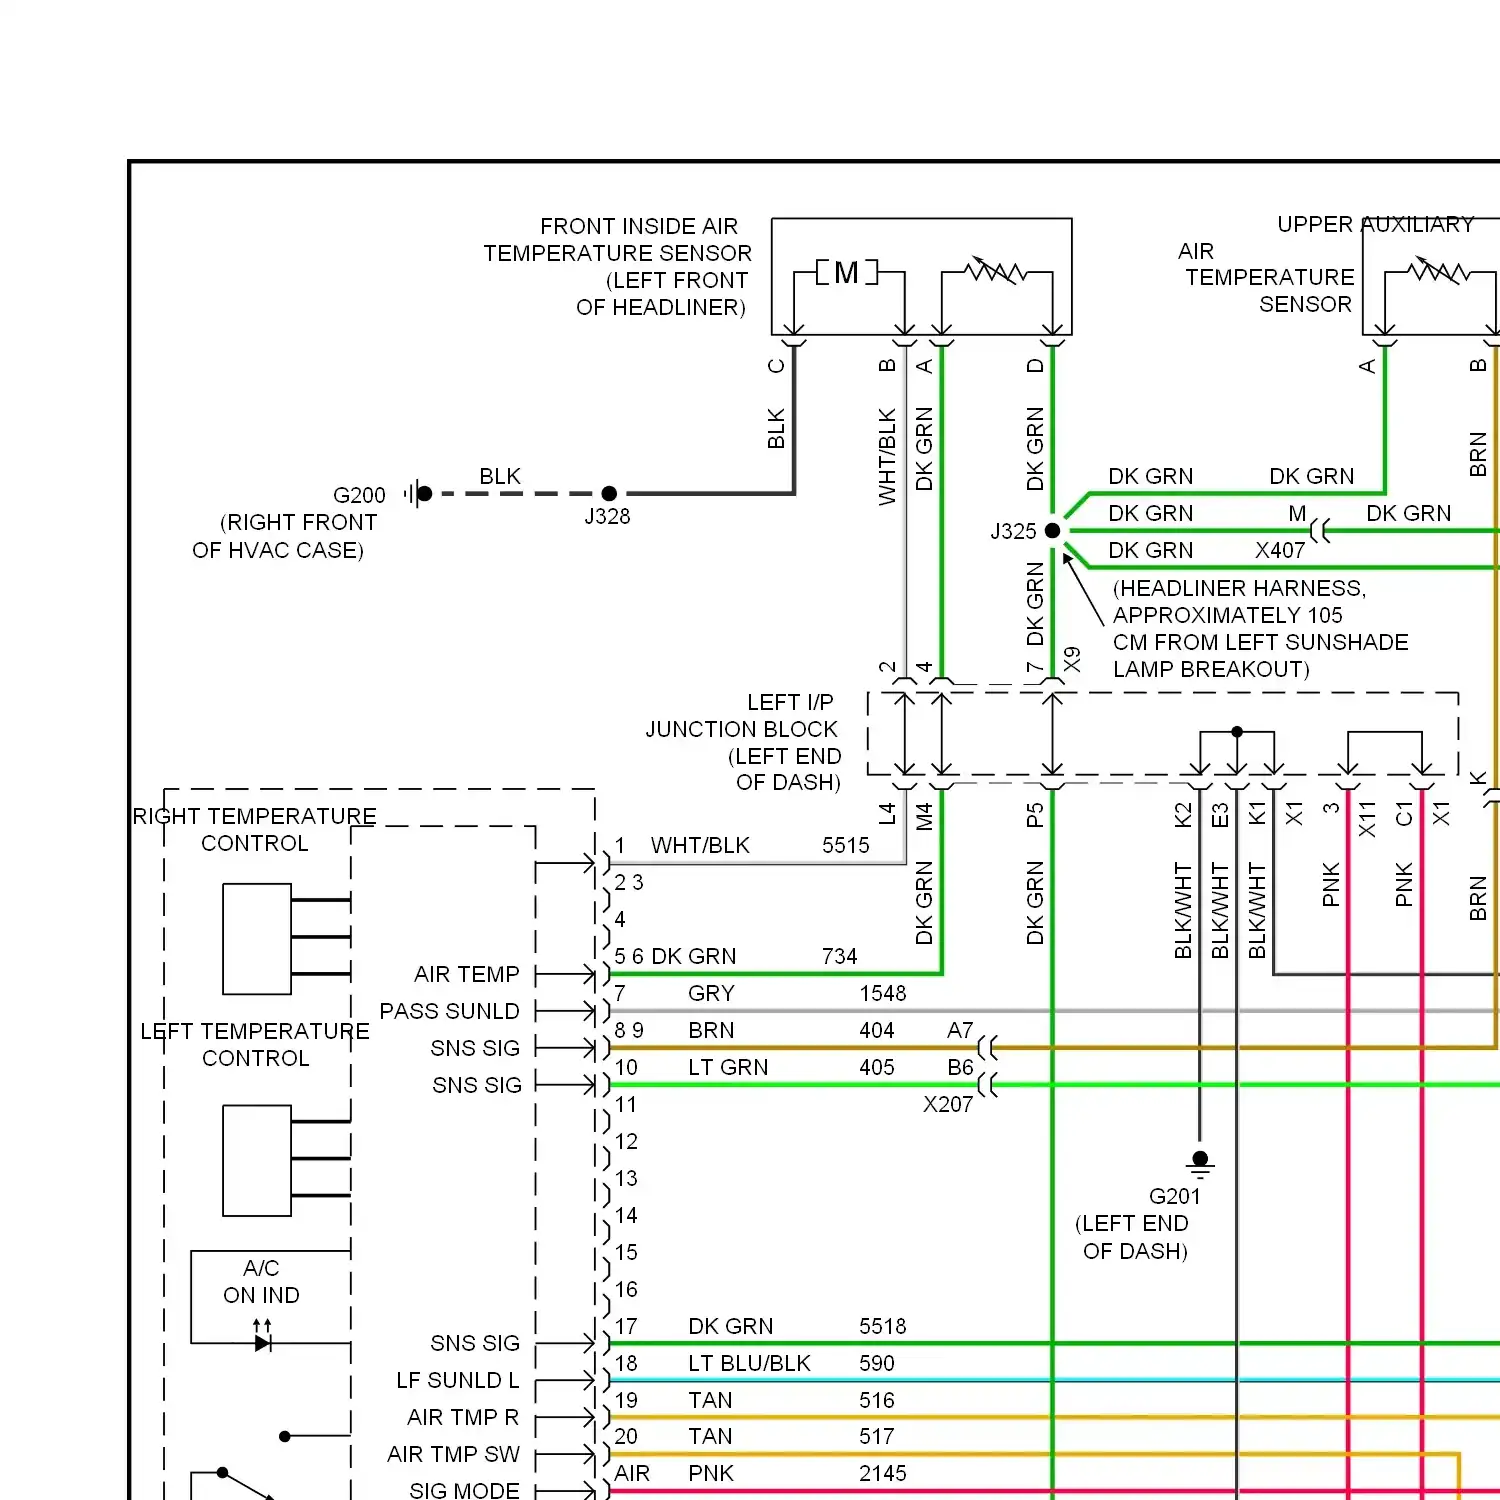The width and height of the screenshot is (1500, 1500).
Task: Click circuit number 590
Action: [x=877, y=1363]
